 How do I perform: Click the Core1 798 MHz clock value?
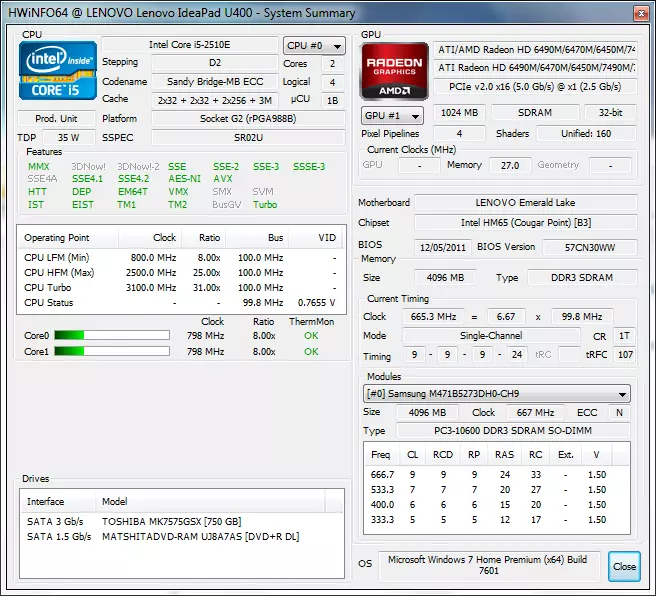[205, 351]
